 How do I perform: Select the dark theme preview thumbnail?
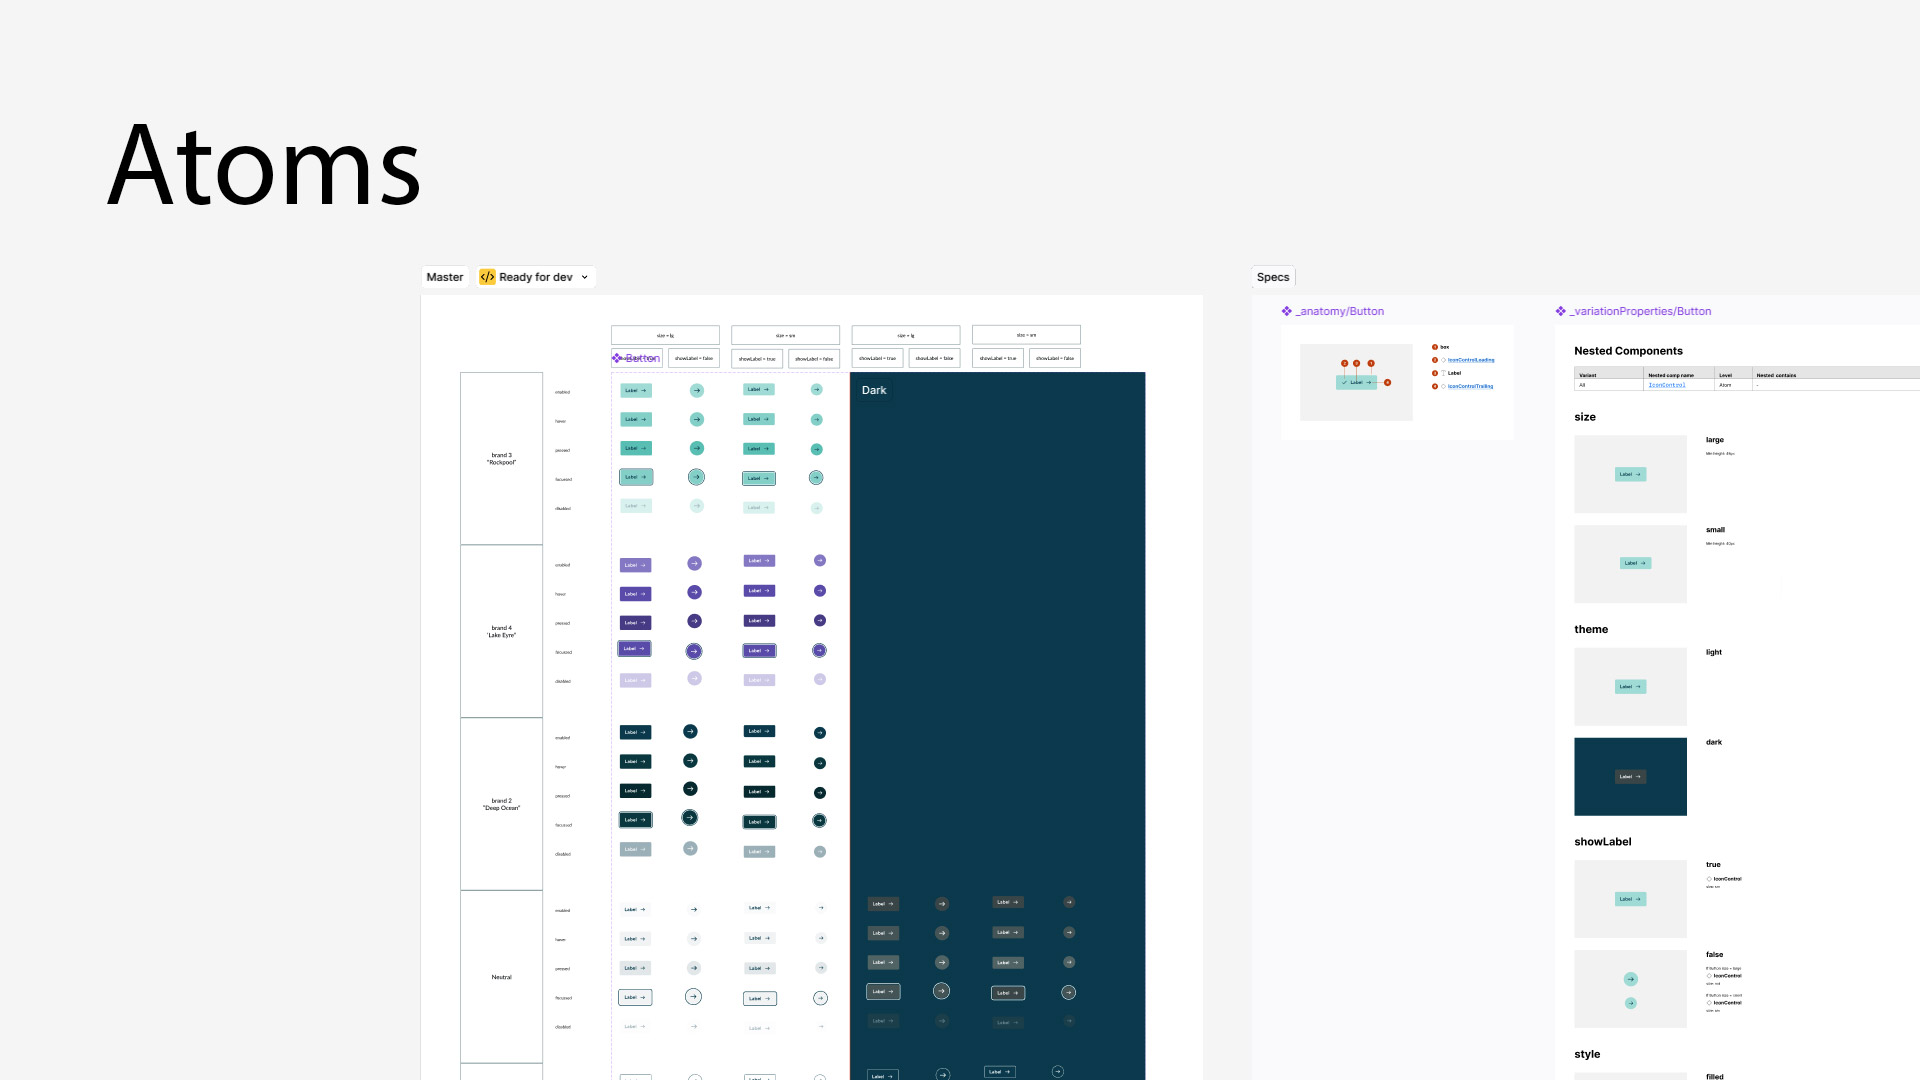pos(1630,776)
